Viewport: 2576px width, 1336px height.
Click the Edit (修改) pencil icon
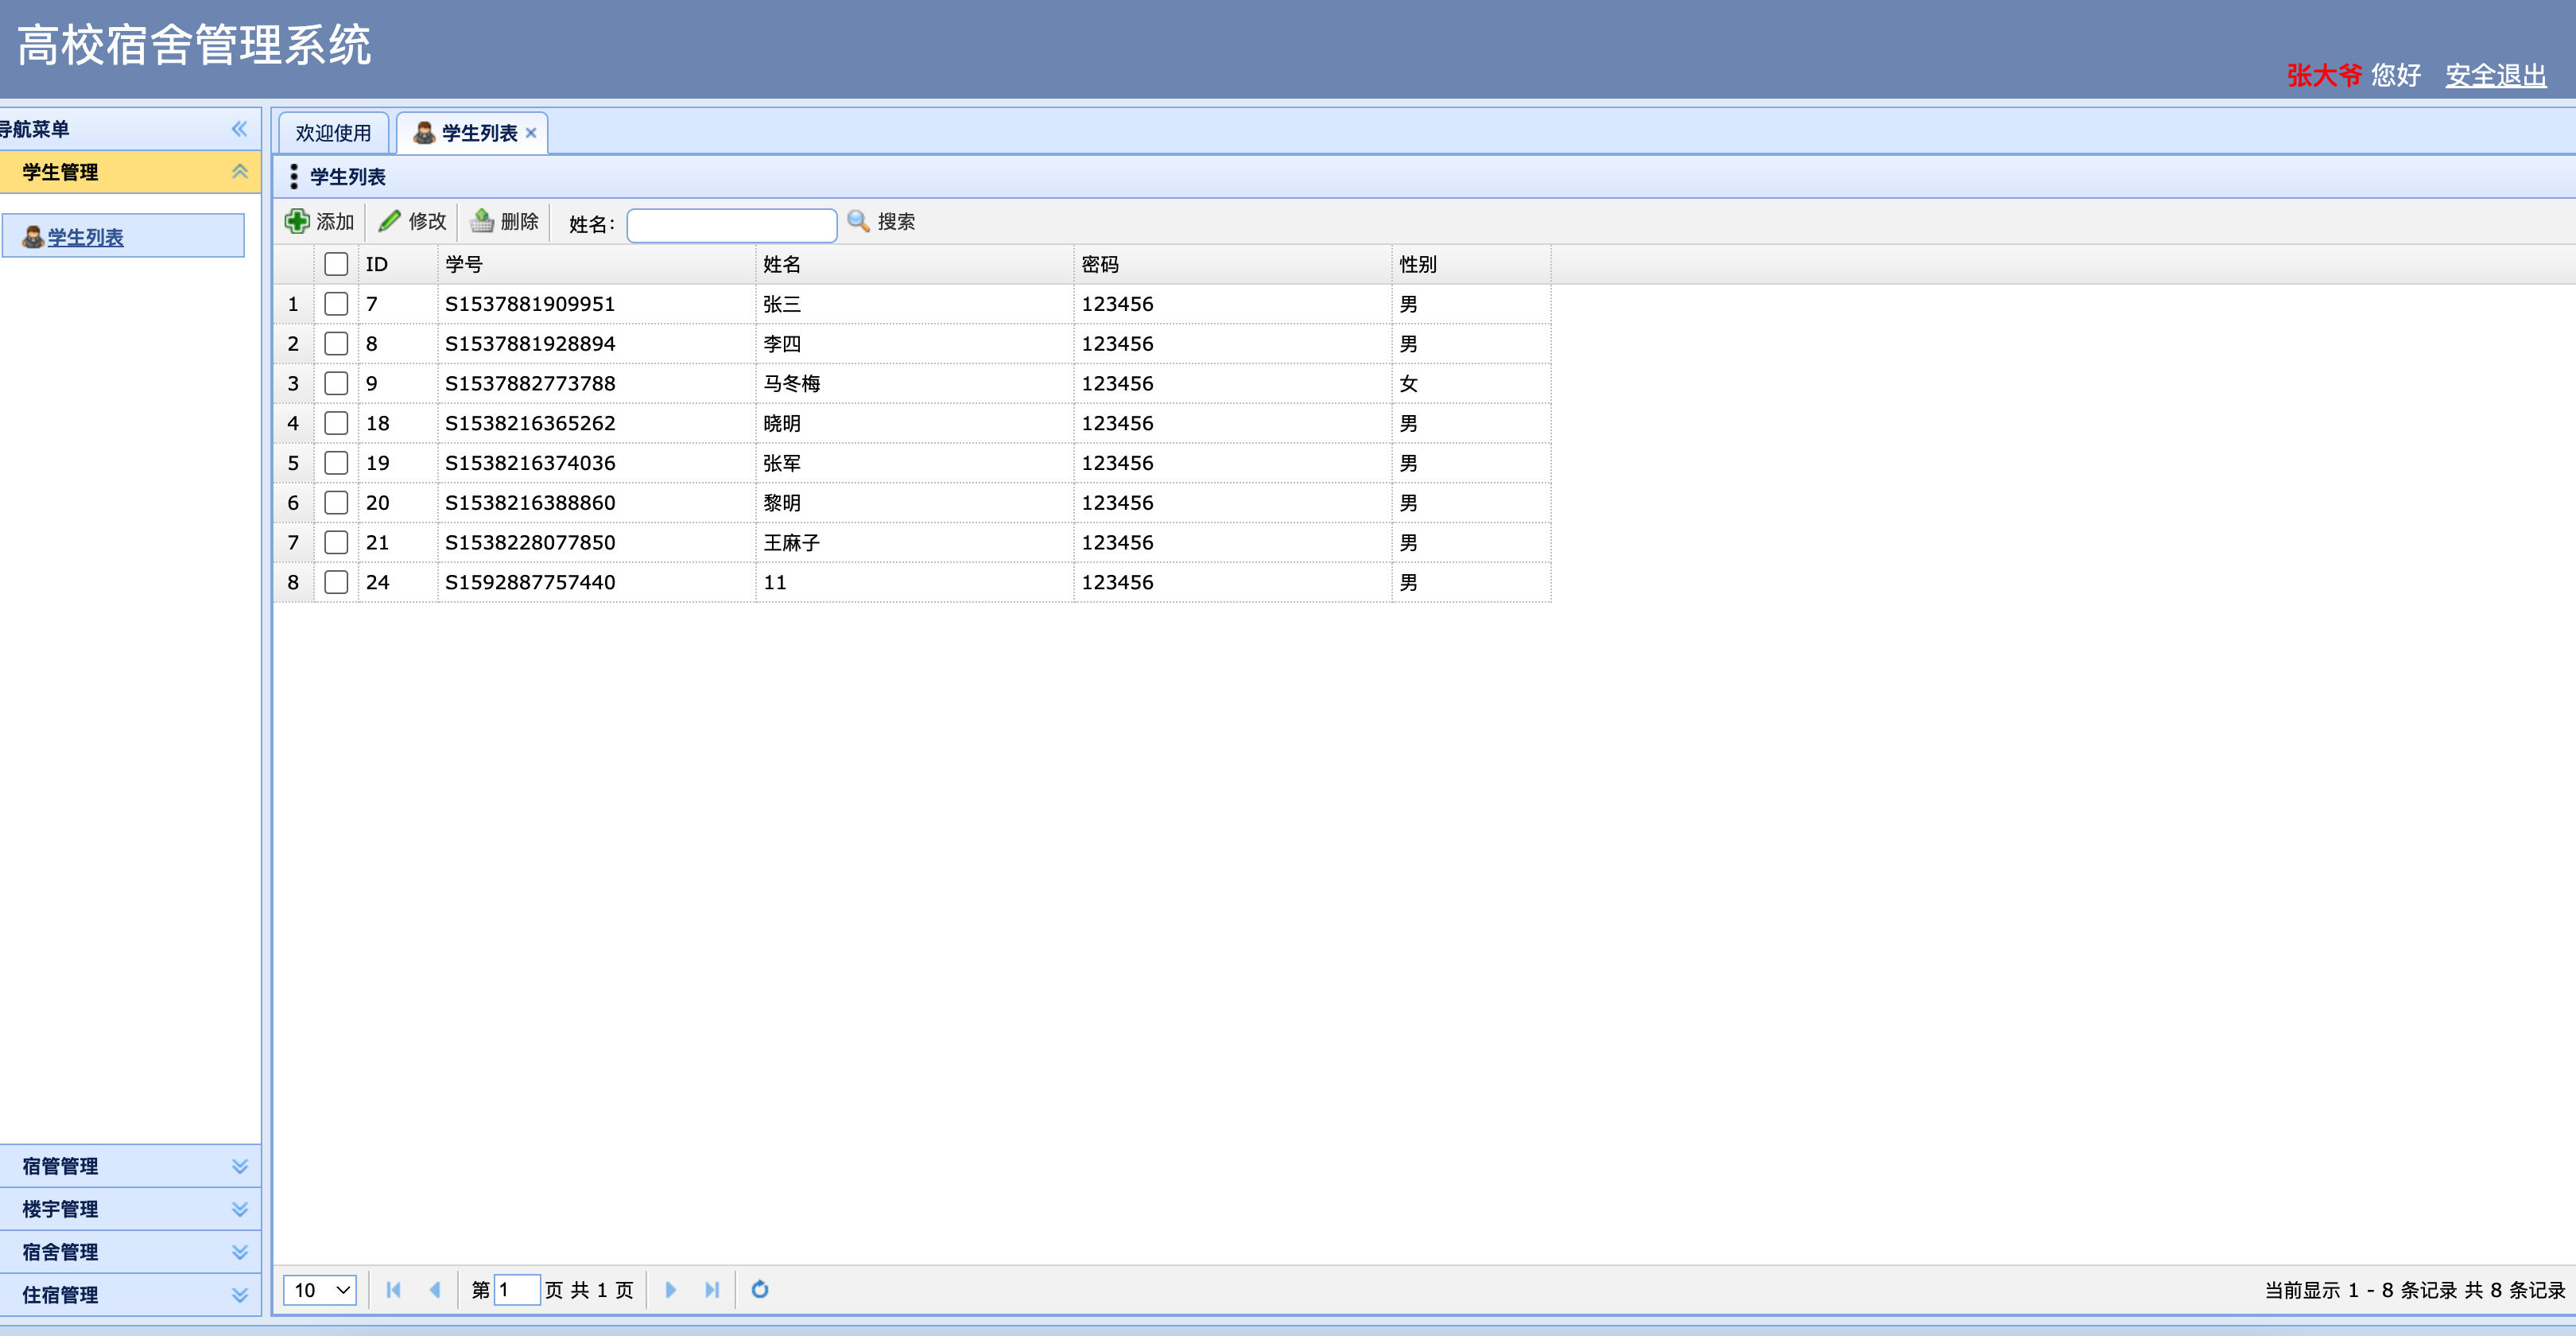(390, 221)
